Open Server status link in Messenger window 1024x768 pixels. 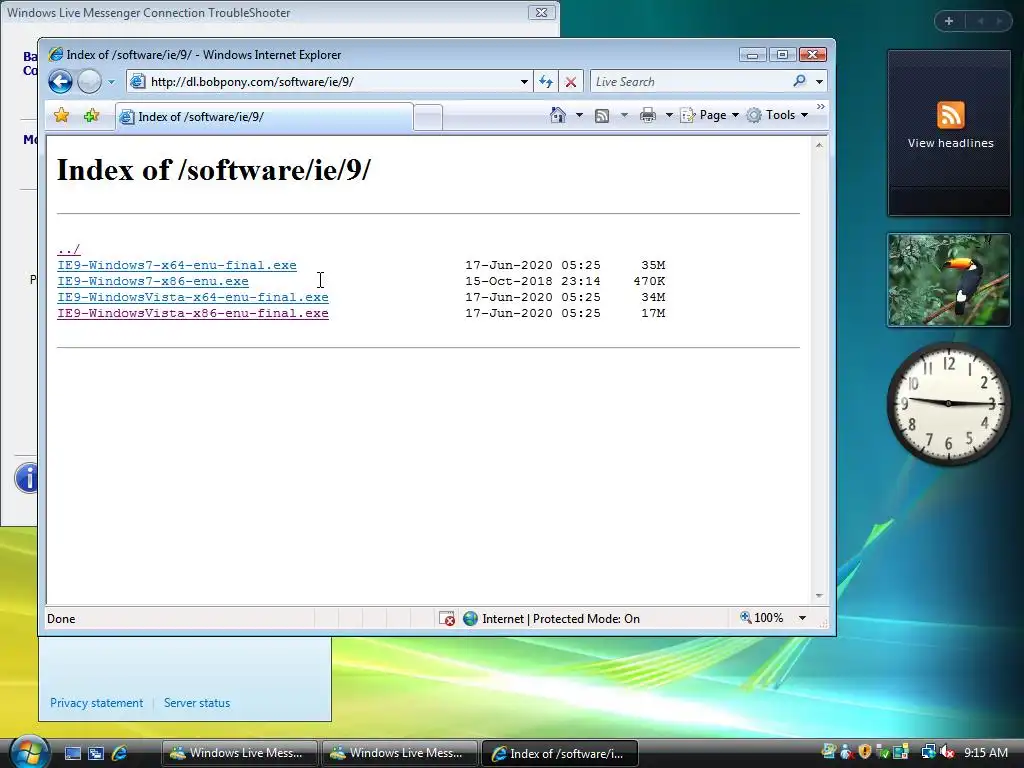click(x=197, y=703)
